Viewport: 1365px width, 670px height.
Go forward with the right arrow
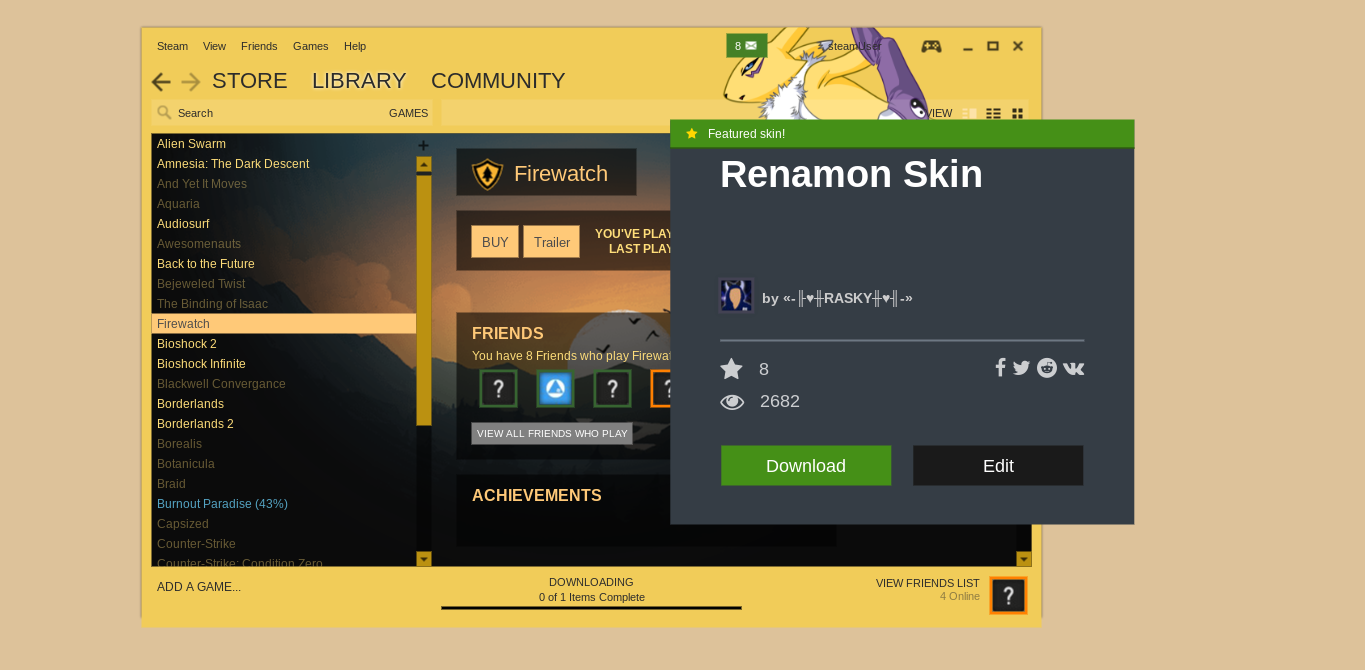[x=191, y=82]
